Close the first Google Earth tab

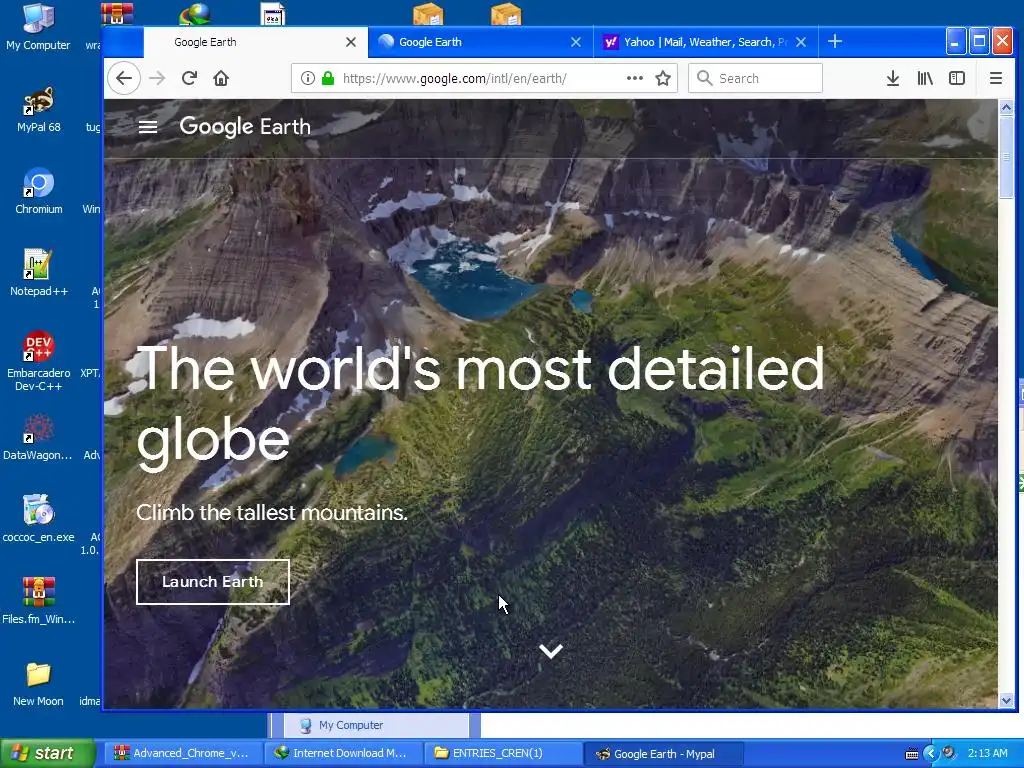pyautogui.click(x=351, y=42)
